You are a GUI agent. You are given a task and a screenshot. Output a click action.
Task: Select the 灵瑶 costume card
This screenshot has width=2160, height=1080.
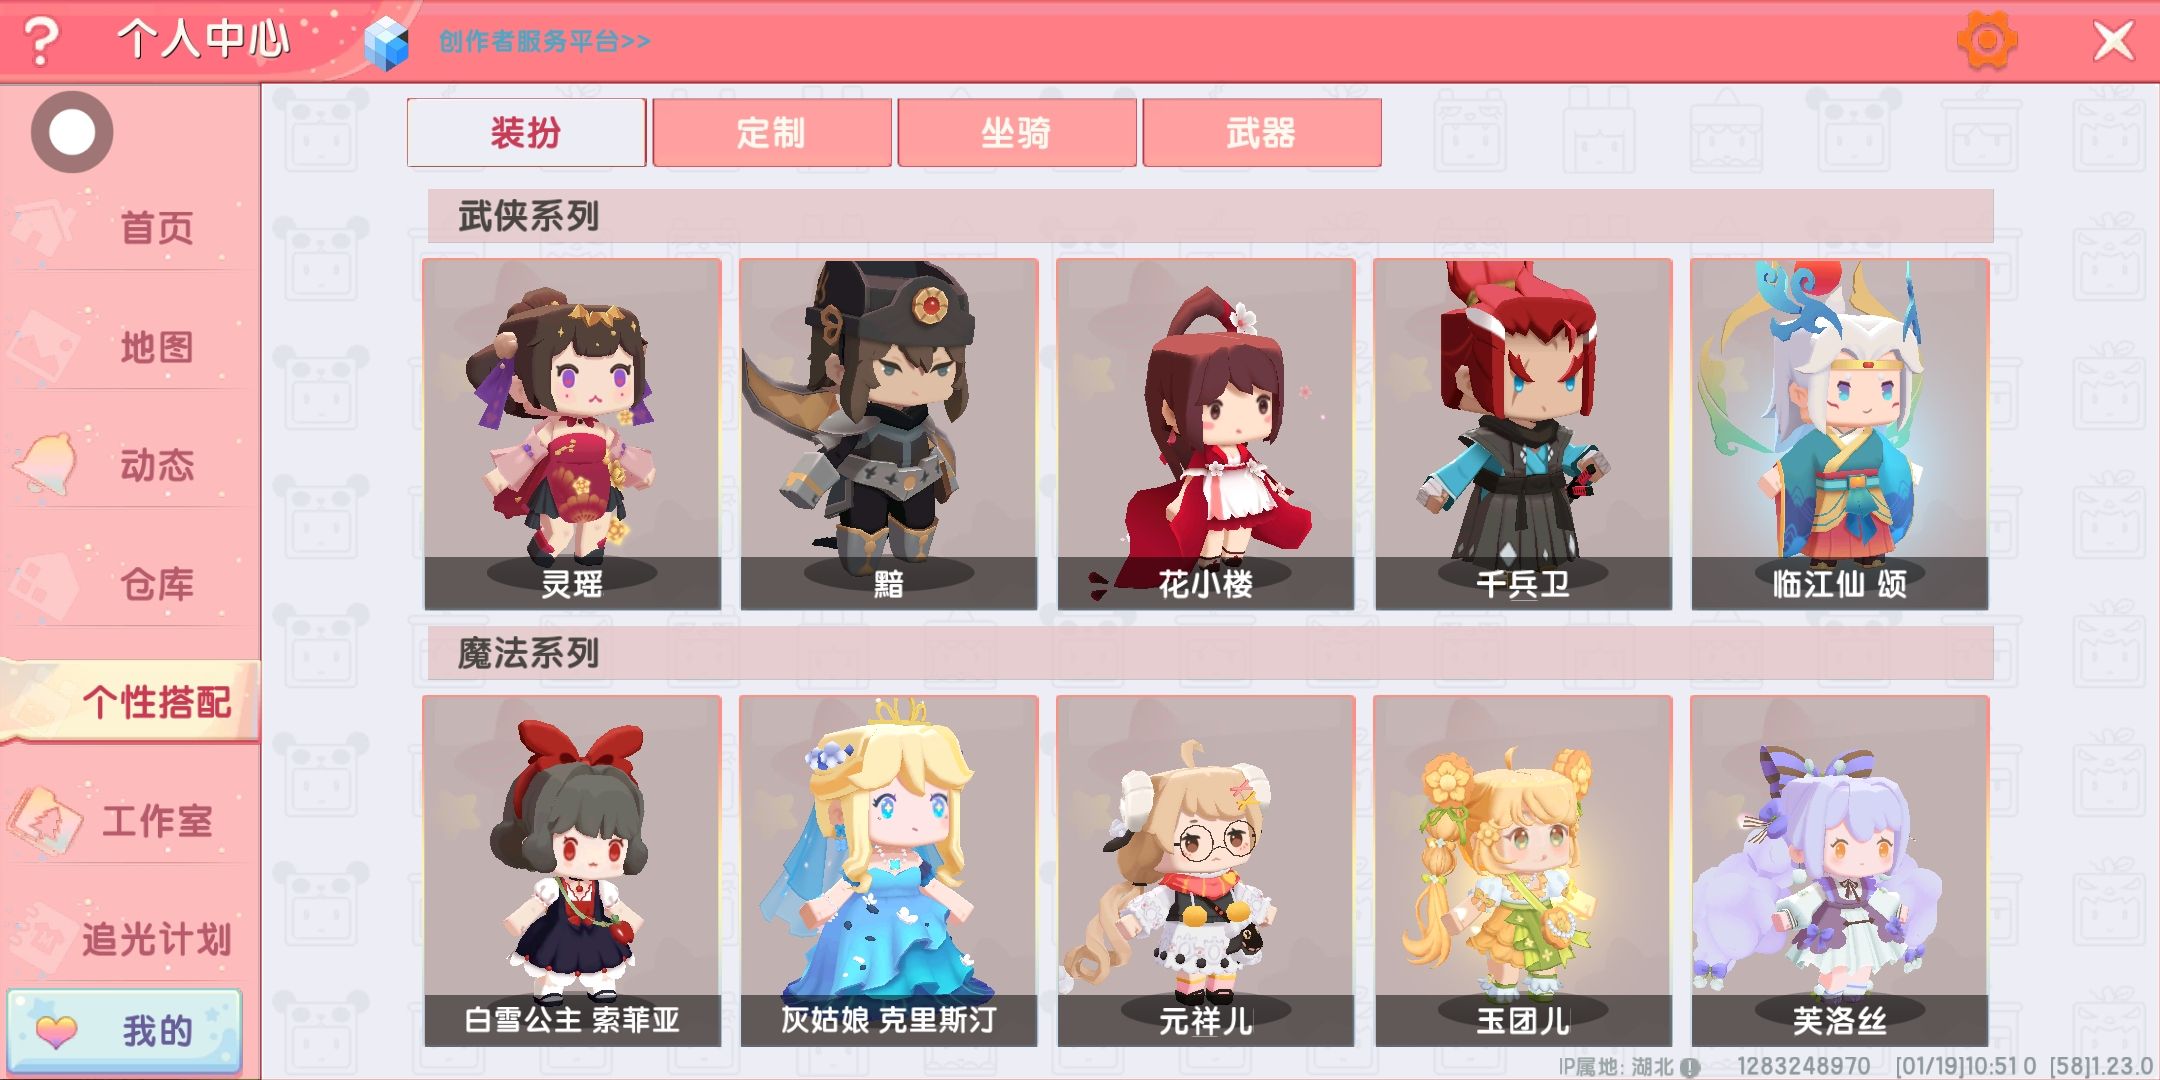tap(572, 434)
